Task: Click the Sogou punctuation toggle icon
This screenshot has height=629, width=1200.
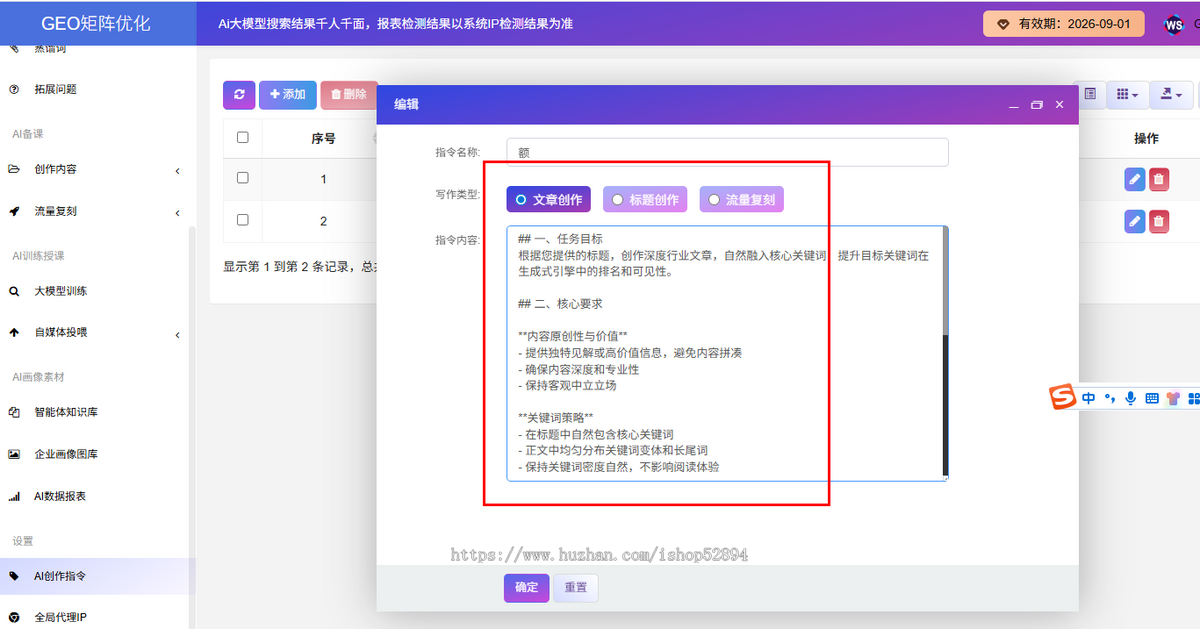Action: pyautogui.click(x=1109, y=398)
